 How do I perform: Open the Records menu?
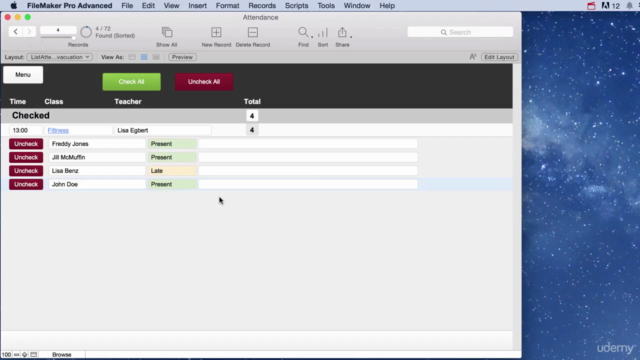pos(262,6)
